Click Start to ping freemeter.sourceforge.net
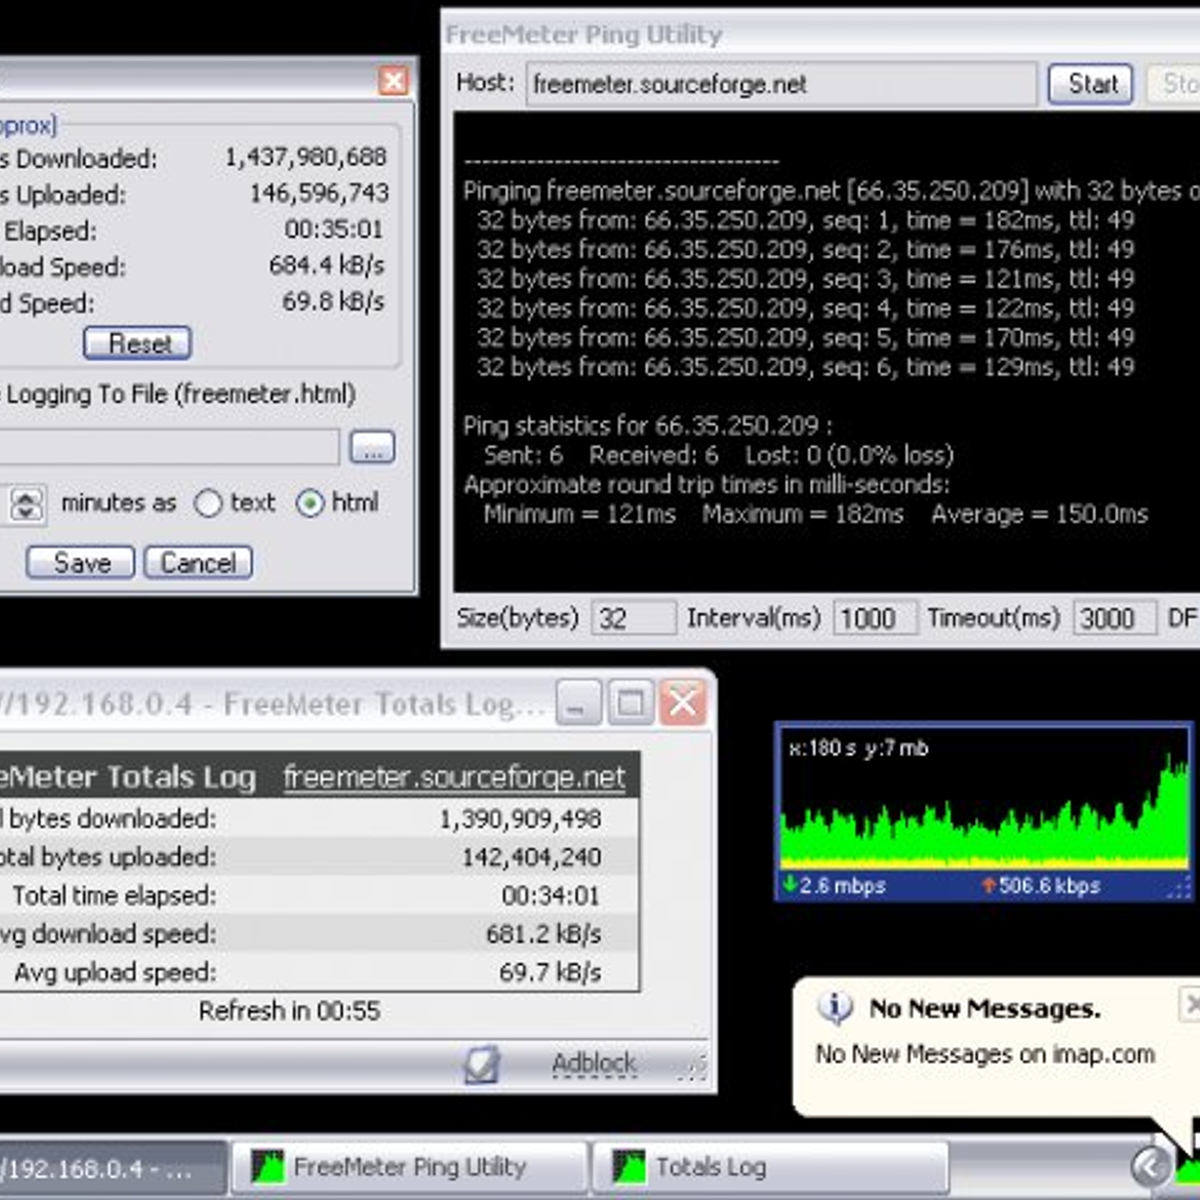Screen dimensions: 1200x1200 (1089, 84)
